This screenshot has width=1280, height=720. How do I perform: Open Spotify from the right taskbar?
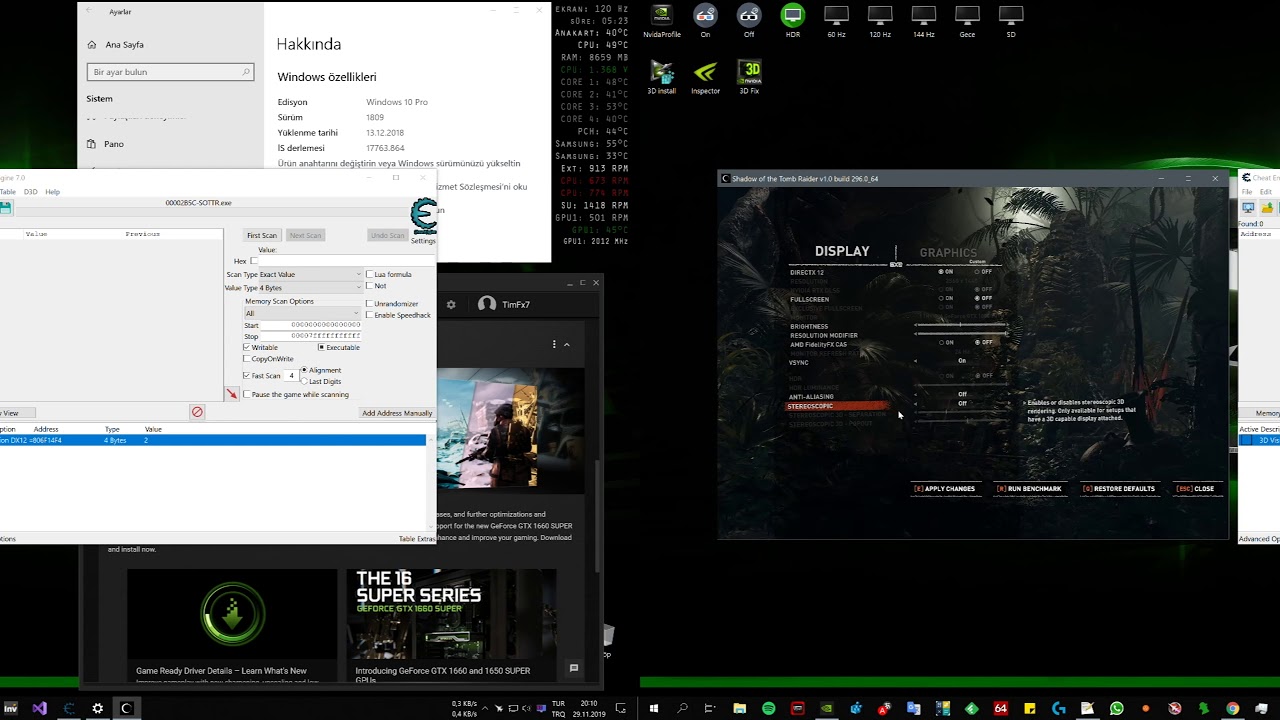768,708
